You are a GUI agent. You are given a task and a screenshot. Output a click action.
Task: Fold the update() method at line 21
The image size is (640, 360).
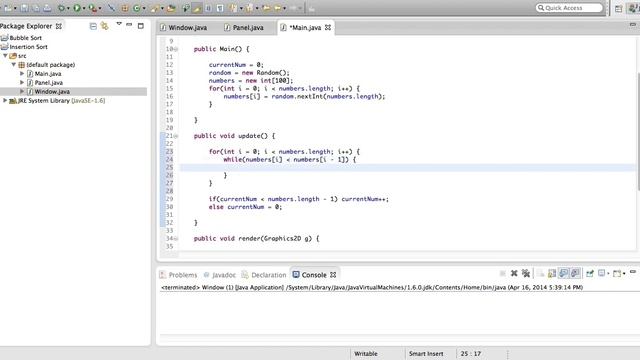pos(176,136)
